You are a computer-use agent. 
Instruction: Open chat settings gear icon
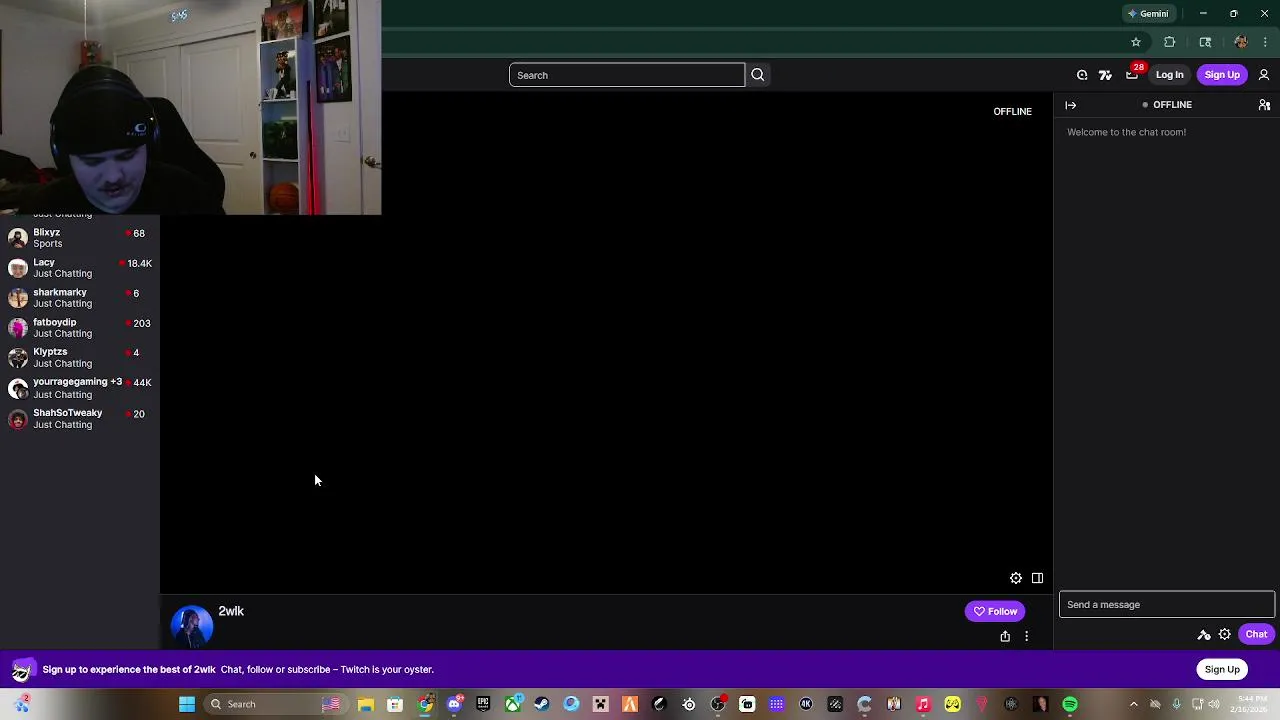coord(1224,634)
